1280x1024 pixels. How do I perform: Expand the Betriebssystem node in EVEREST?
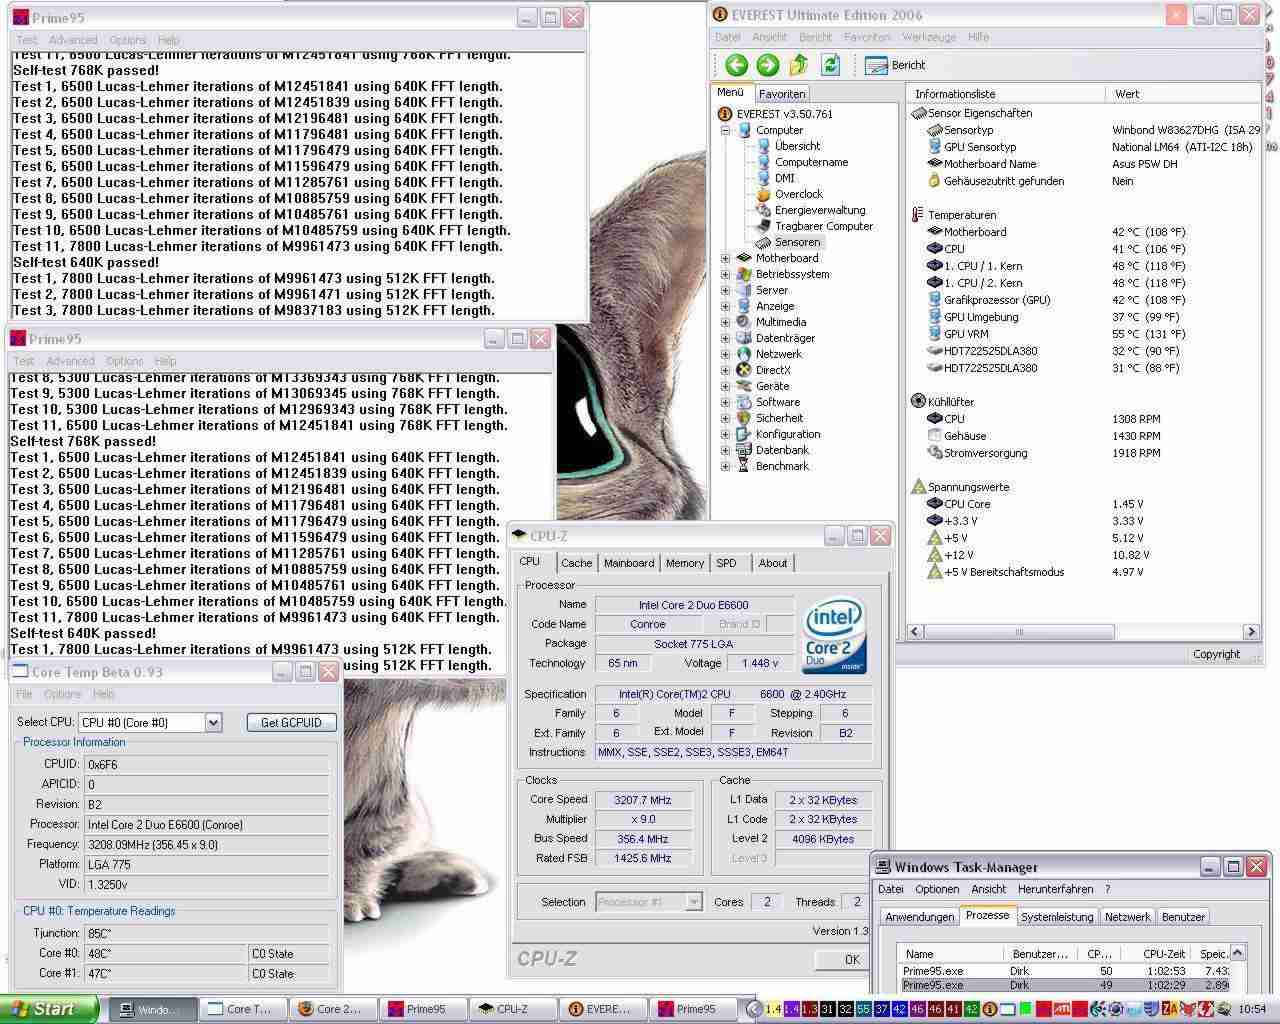(725, 274)
